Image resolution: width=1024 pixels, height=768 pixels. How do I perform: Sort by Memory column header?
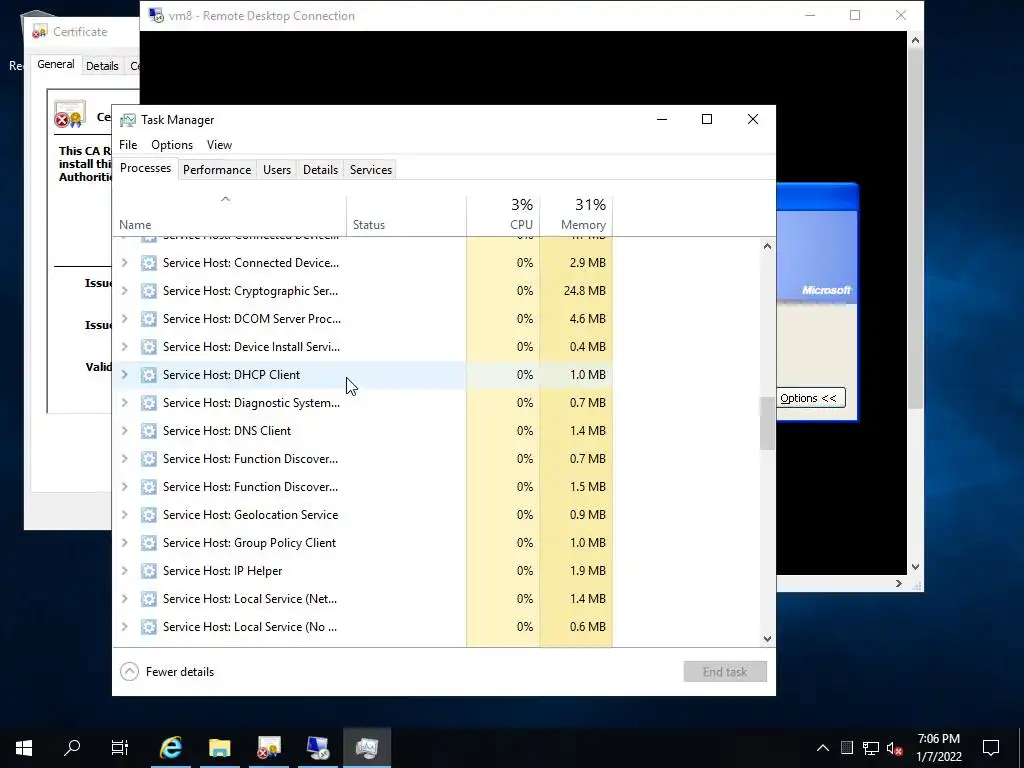577,216
